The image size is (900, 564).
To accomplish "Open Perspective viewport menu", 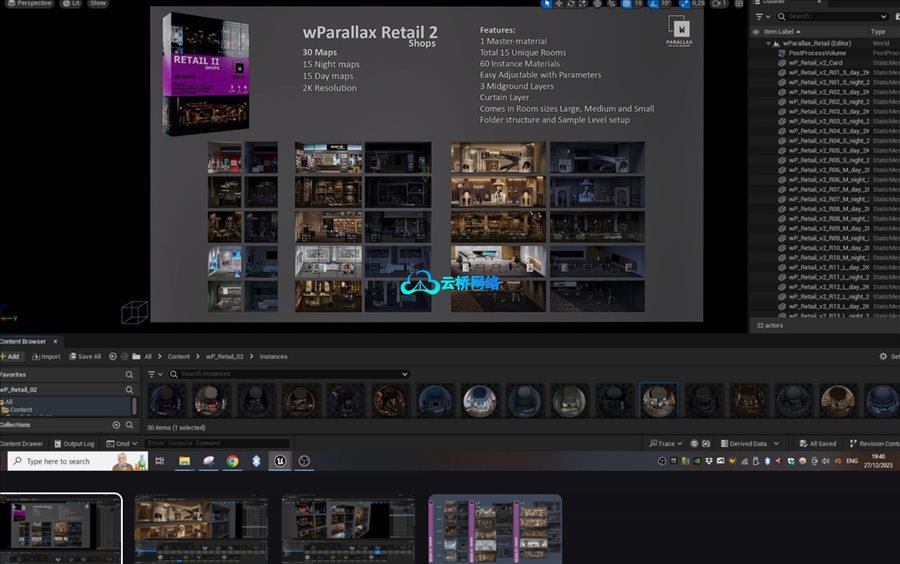I will pyautogui.click(x=29, y=3).
